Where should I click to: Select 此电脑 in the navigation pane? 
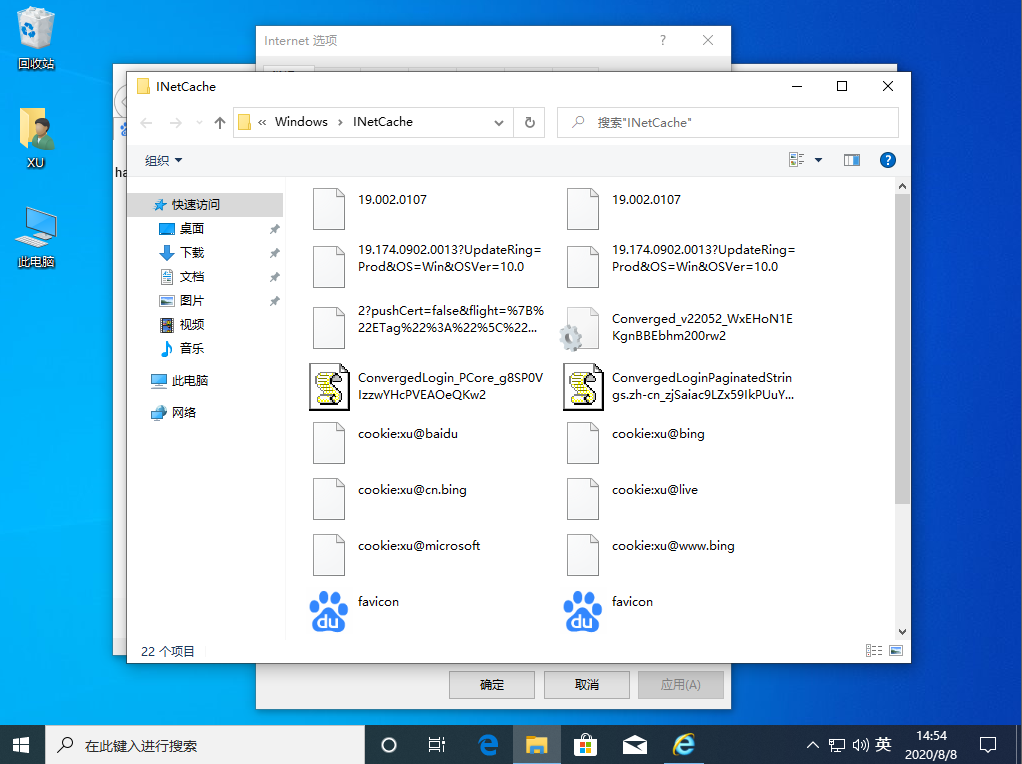click(189, 381)
